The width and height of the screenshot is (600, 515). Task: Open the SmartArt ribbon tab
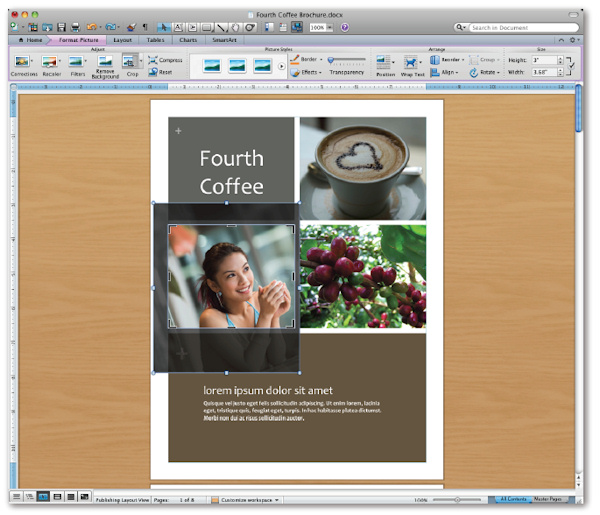223,40
